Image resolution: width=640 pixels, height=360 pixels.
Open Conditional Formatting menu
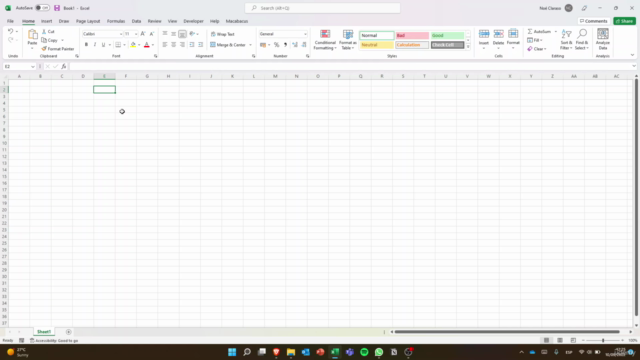pos(325,40)
